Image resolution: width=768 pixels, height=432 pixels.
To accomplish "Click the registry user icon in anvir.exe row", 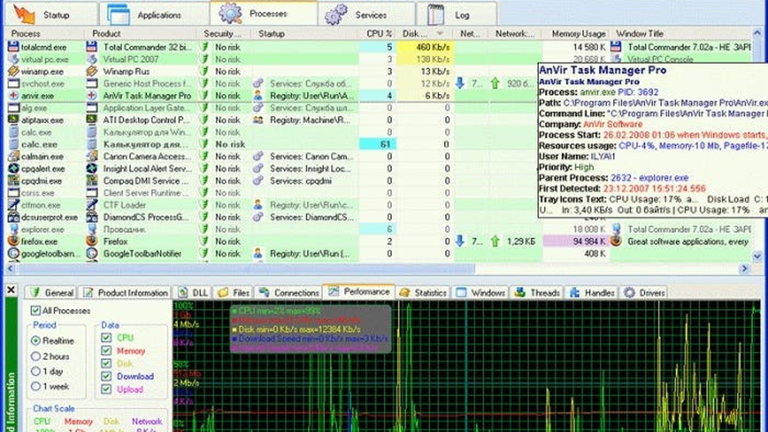I will (x=258, y=96).
